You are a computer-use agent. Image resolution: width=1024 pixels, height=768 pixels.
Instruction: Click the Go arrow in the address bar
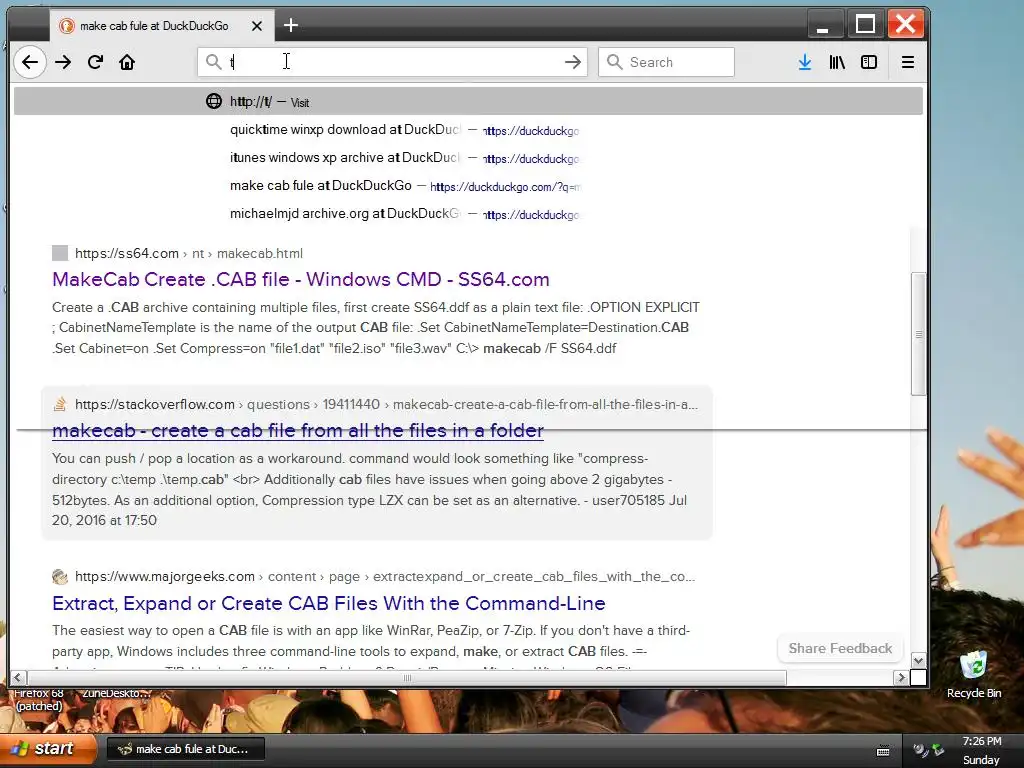tap(573, 62)
